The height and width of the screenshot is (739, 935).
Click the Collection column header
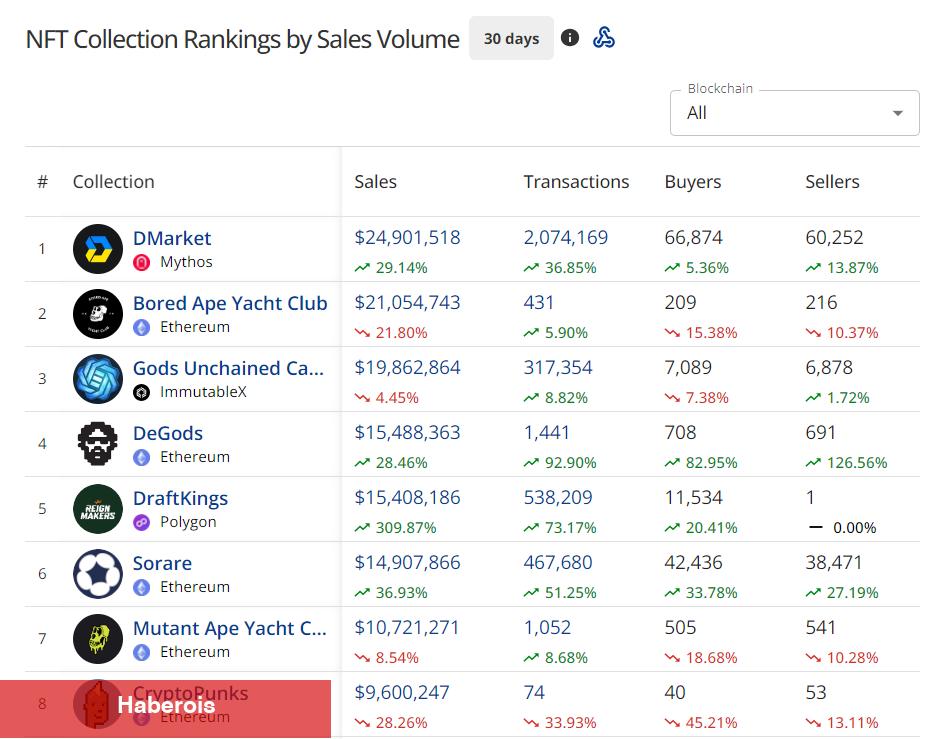113,182
